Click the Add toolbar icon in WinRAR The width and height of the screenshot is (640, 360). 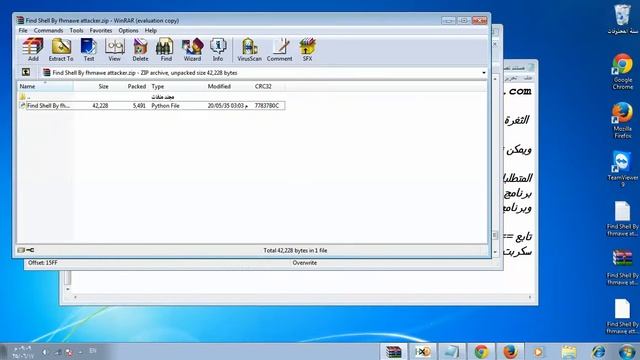pos(33,49)
